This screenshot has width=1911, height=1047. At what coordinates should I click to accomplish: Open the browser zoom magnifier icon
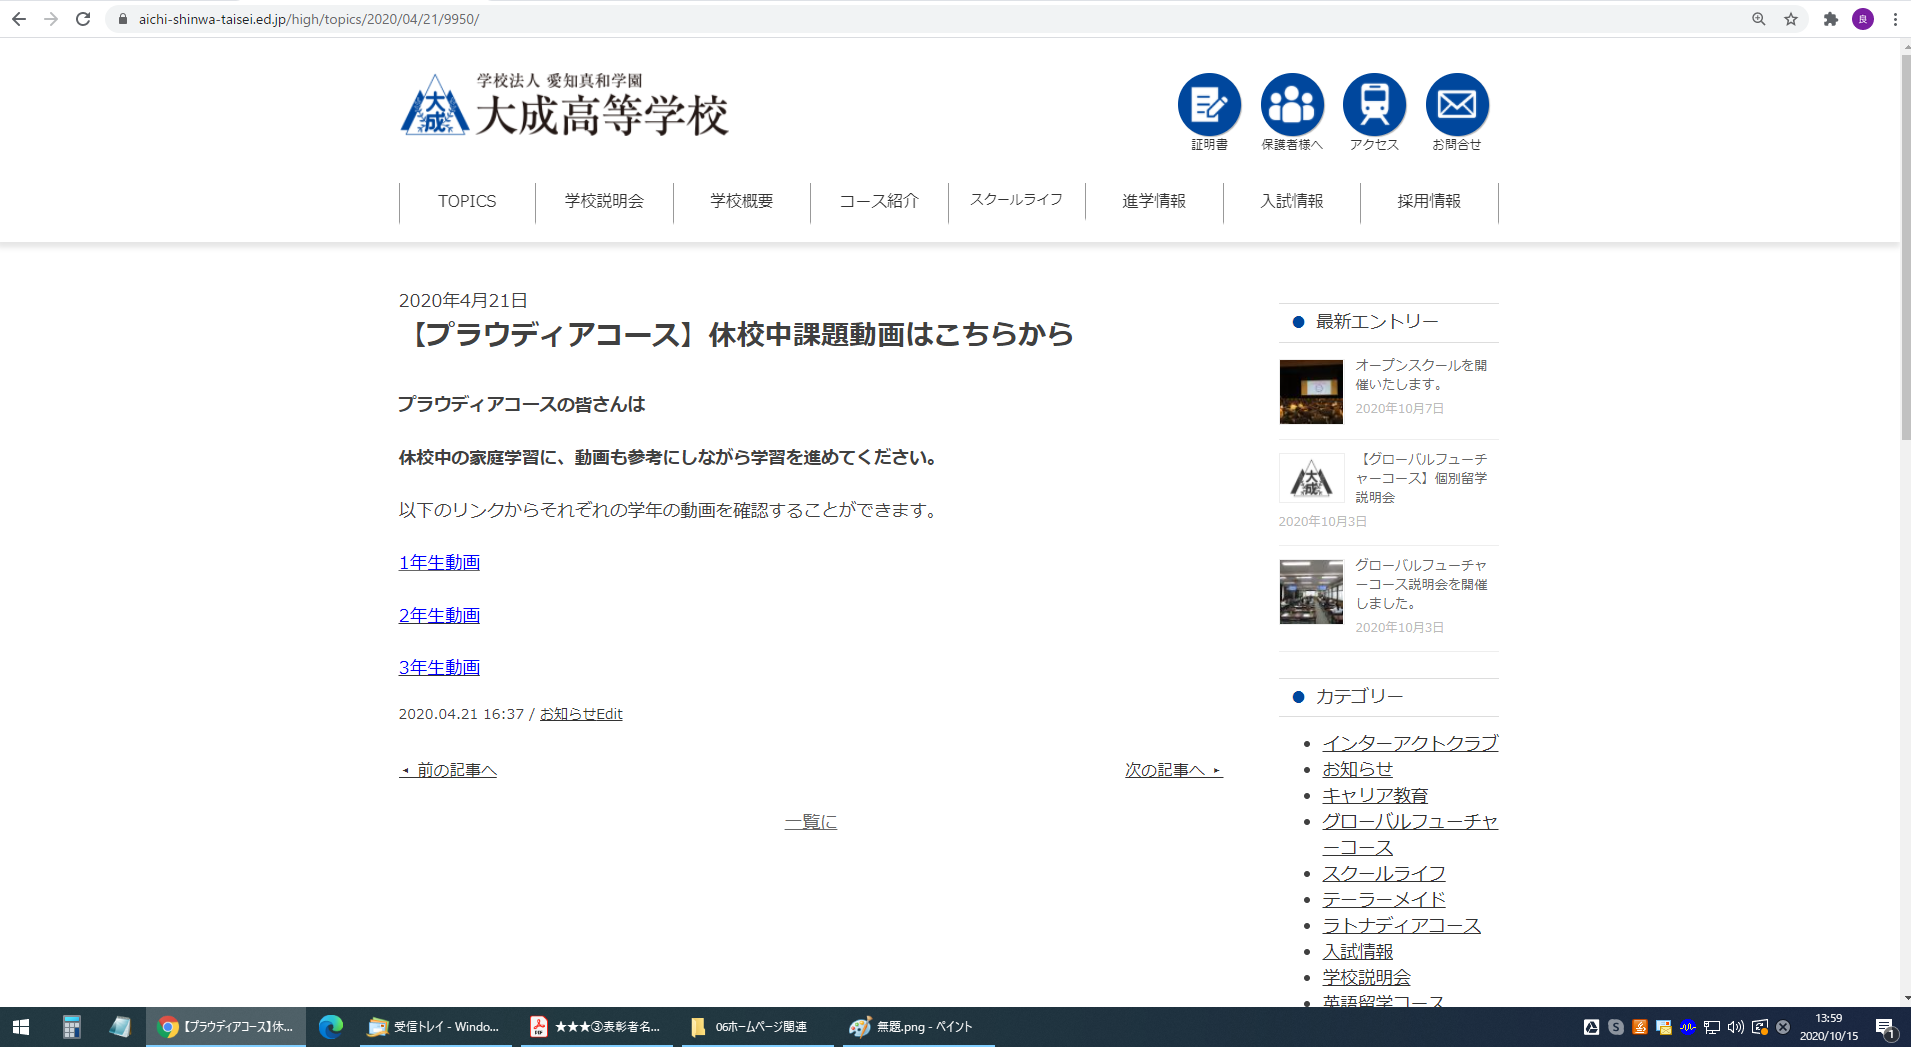pos(1759,19)
